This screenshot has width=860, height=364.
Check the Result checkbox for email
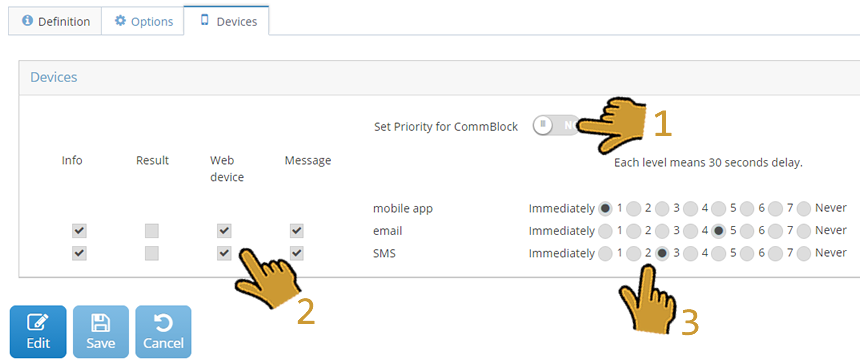coord(151,231)
